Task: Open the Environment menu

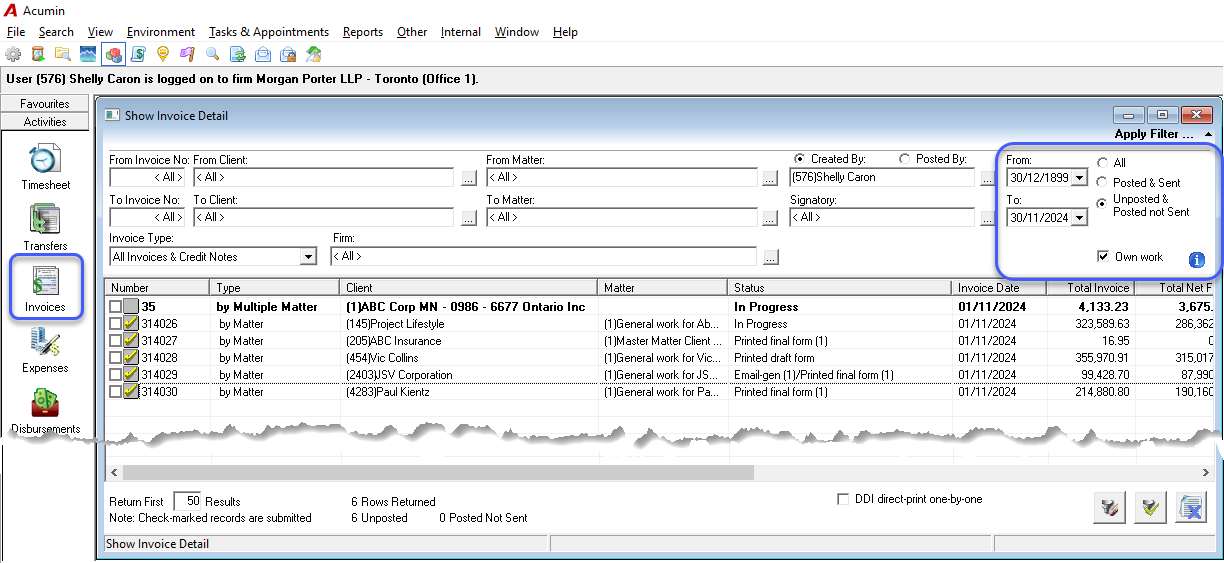Action: pyautogui.click(x=161, y=32)
